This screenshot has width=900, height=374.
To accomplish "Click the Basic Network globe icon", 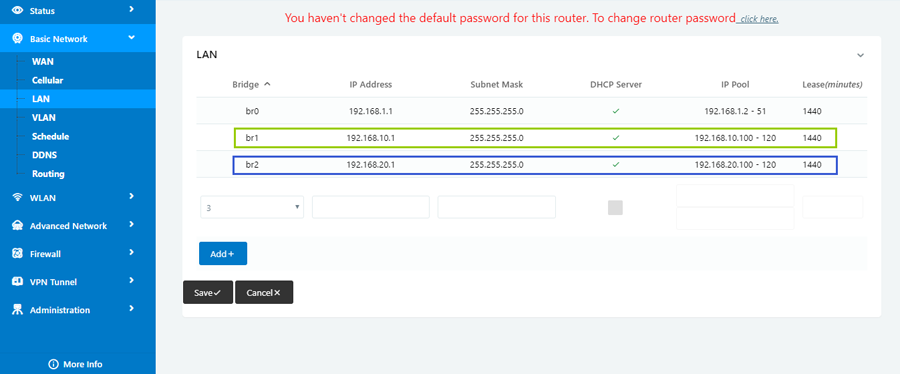I will (17, 39).
